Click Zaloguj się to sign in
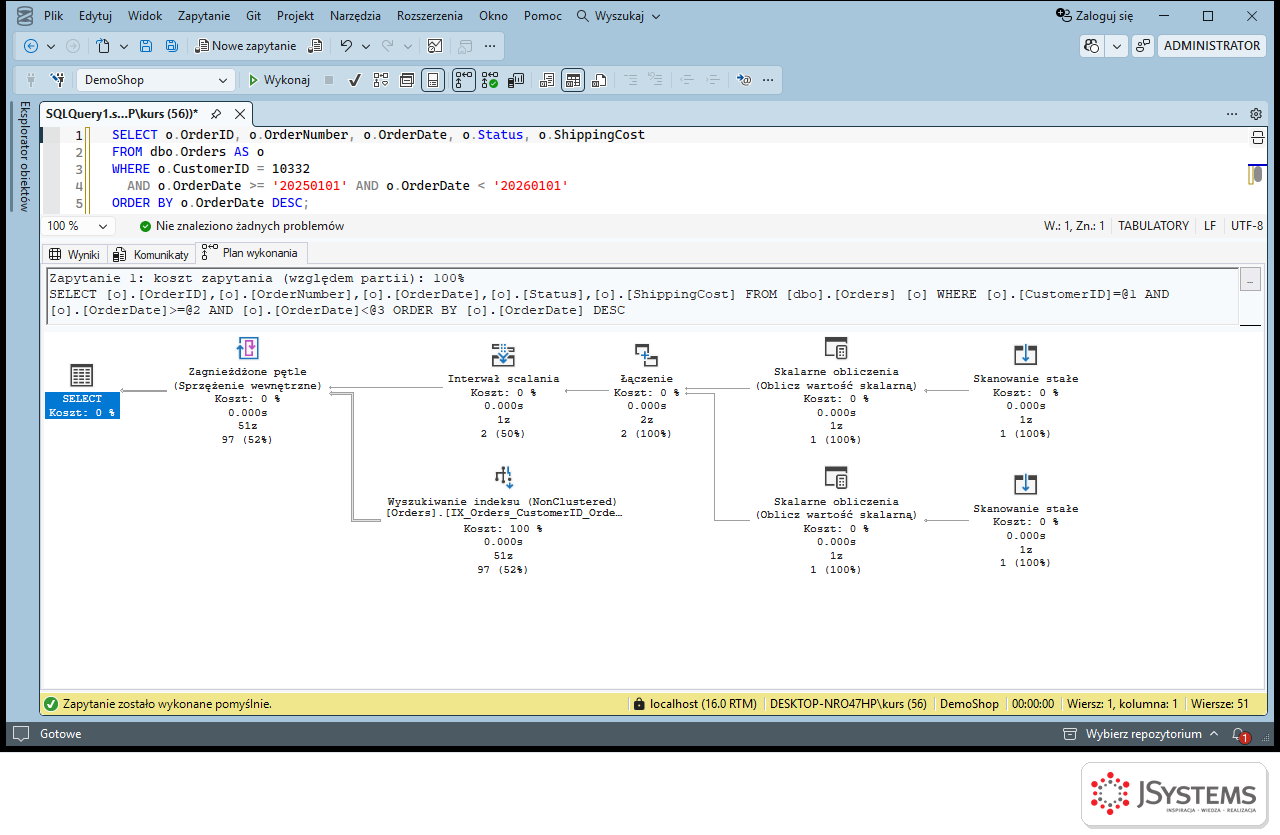Image resolution: width=1280 pixels, height=835 pixels. [1095, 16]
